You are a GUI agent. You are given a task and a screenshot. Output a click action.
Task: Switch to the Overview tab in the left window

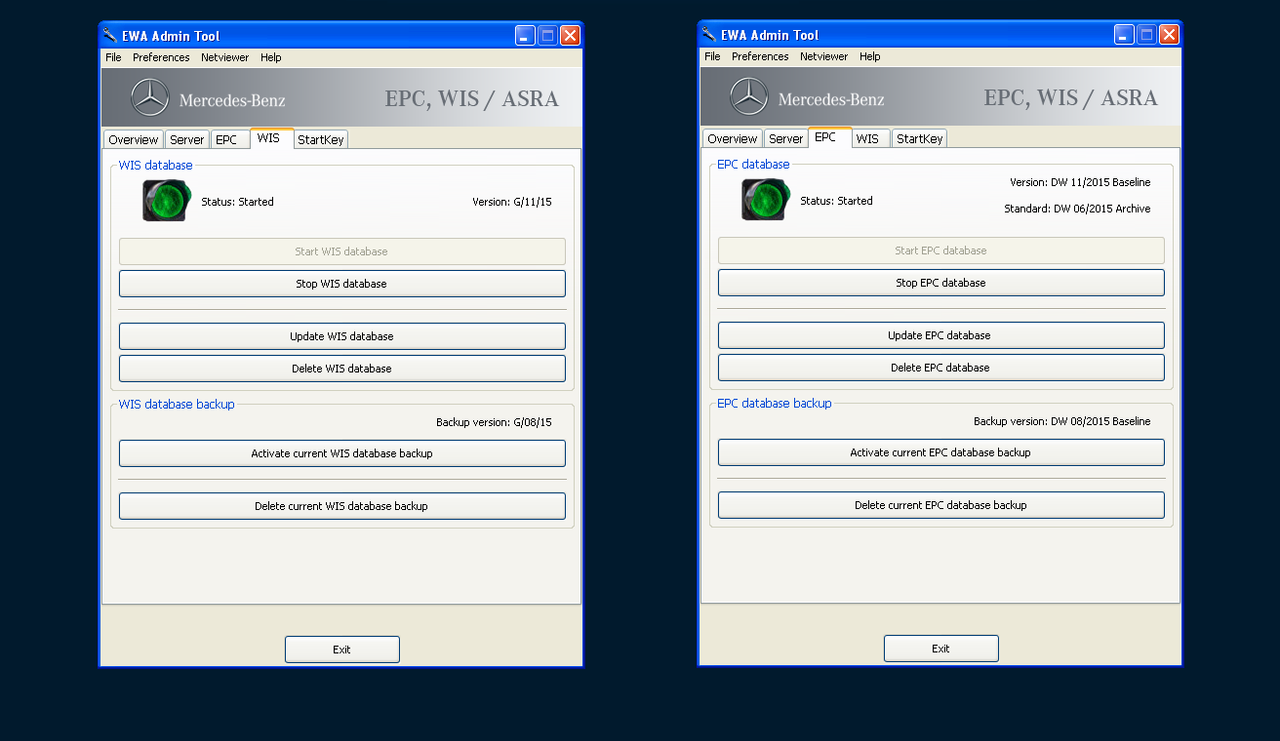coord(133,140)
